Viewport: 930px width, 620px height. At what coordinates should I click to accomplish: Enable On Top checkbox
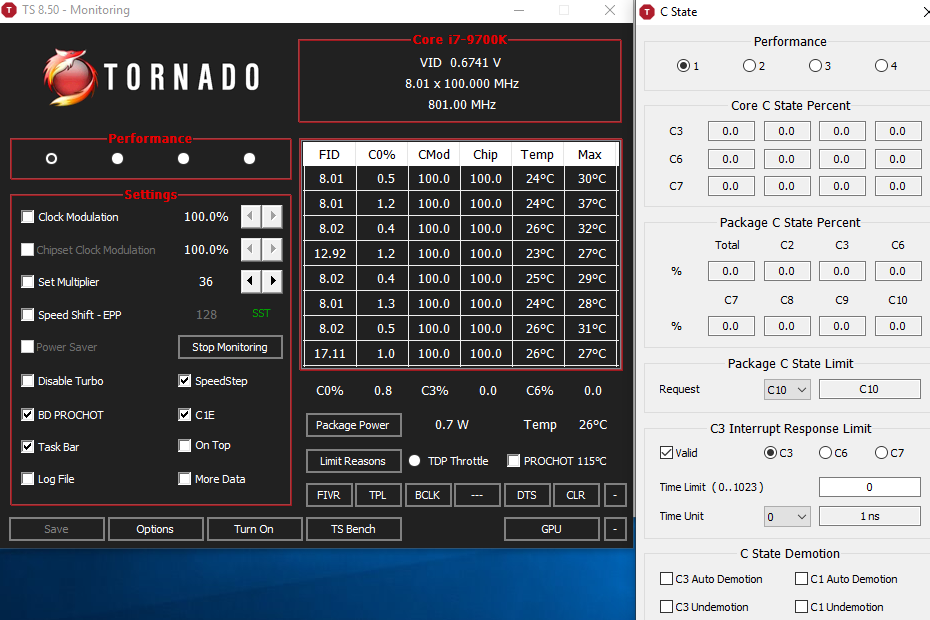[x=184, y=445]
